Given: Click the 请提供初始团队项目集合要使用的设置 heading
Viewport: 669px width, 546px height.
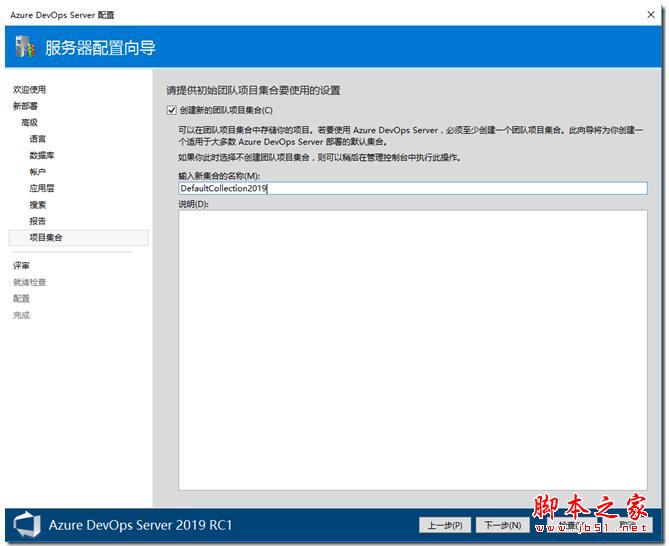Looking at the screenshot, I should tap(253, 90).
